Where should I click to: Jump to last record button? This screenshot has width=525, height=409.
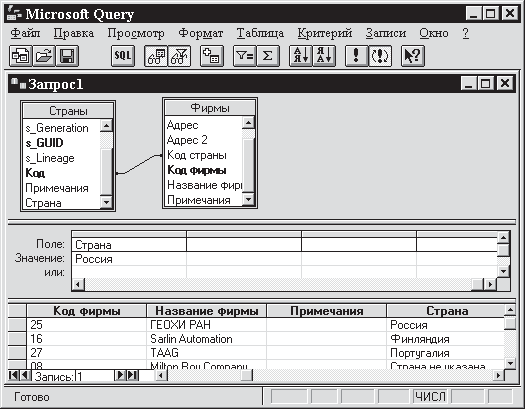pos(132,375)
